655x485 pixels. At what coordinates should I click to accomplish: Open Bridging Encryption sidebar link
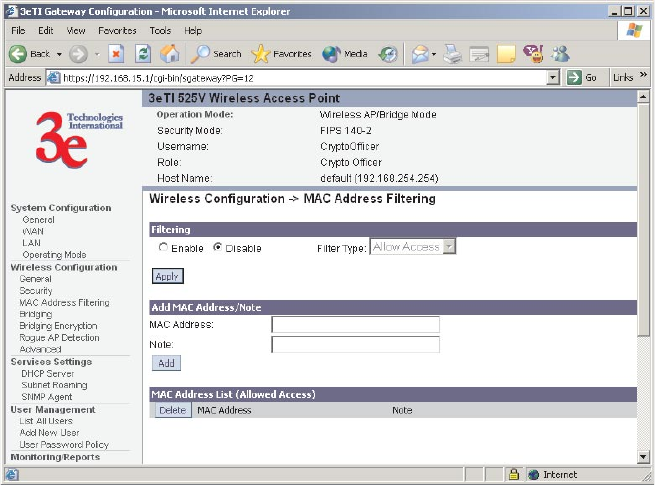(x=58, y=326)
